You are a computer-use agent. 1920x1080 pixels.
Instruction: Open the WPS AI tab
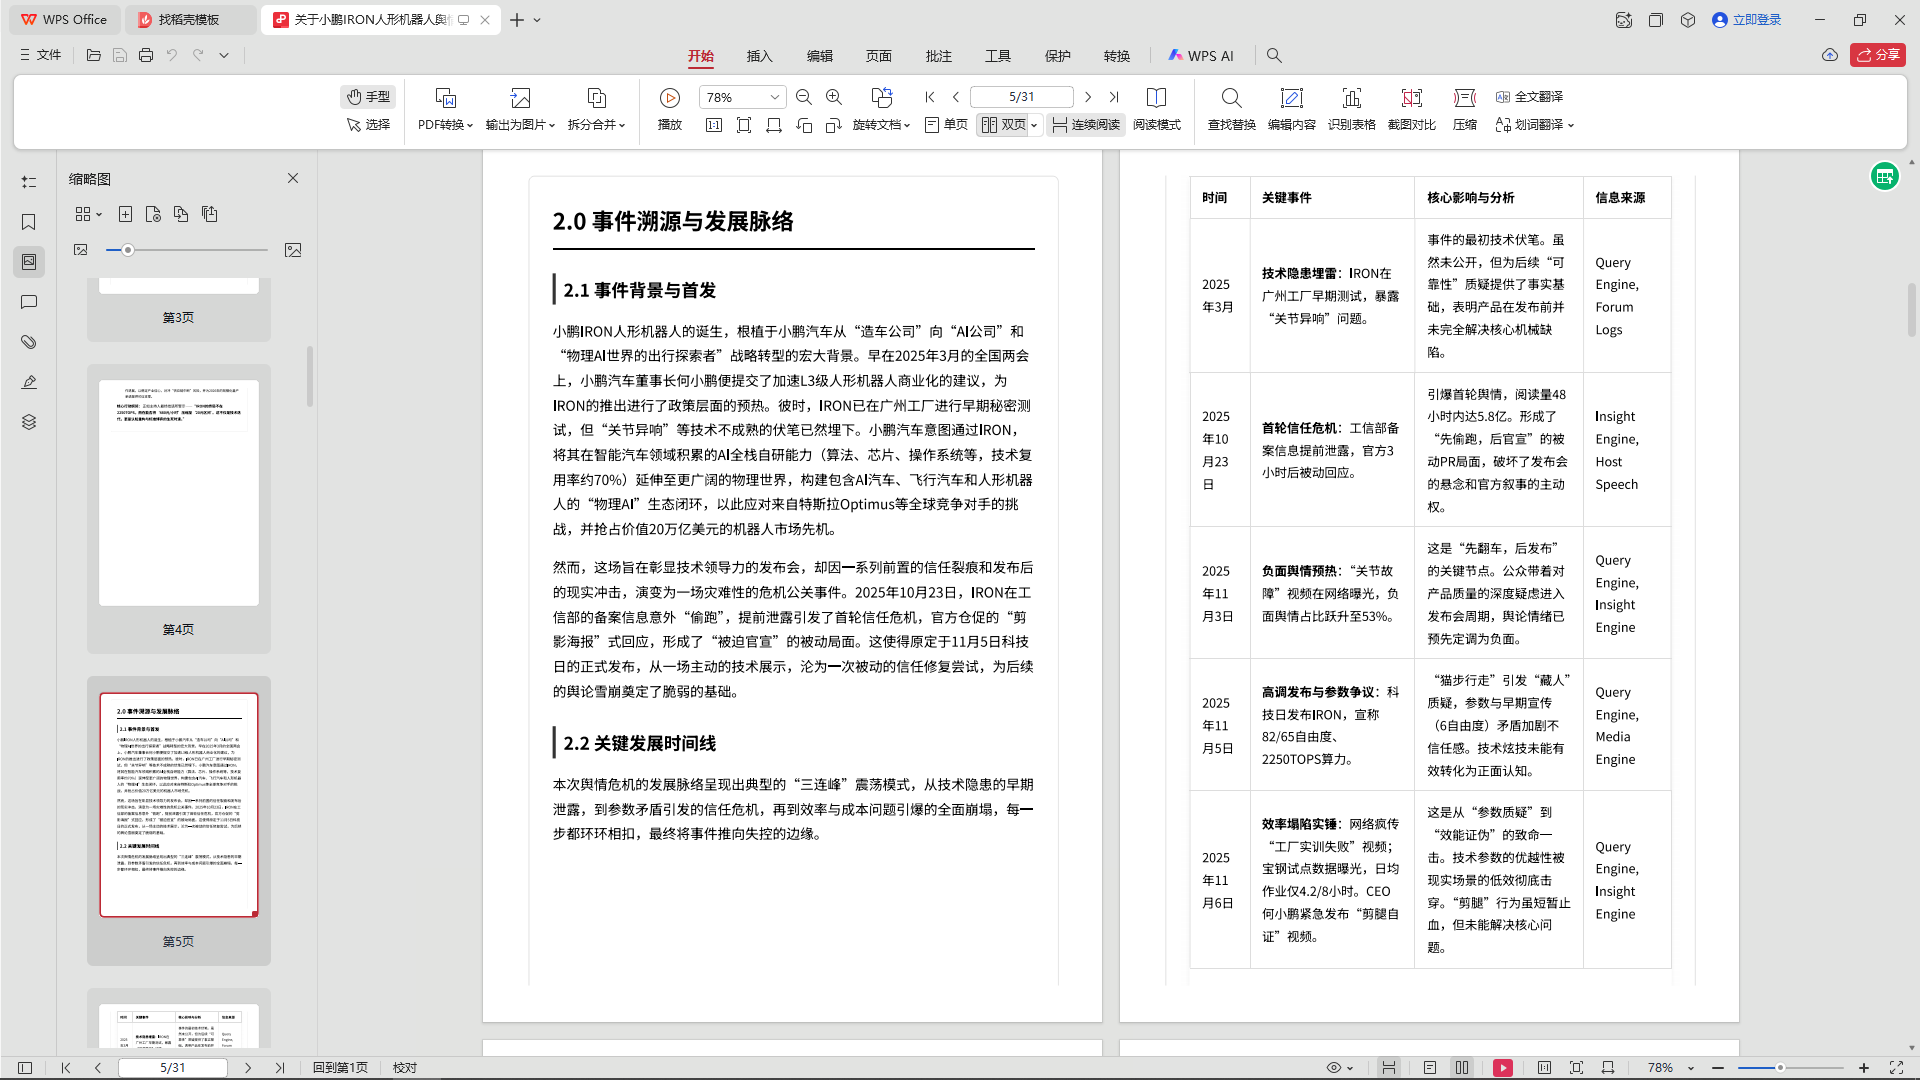(x=1201, y=56)
